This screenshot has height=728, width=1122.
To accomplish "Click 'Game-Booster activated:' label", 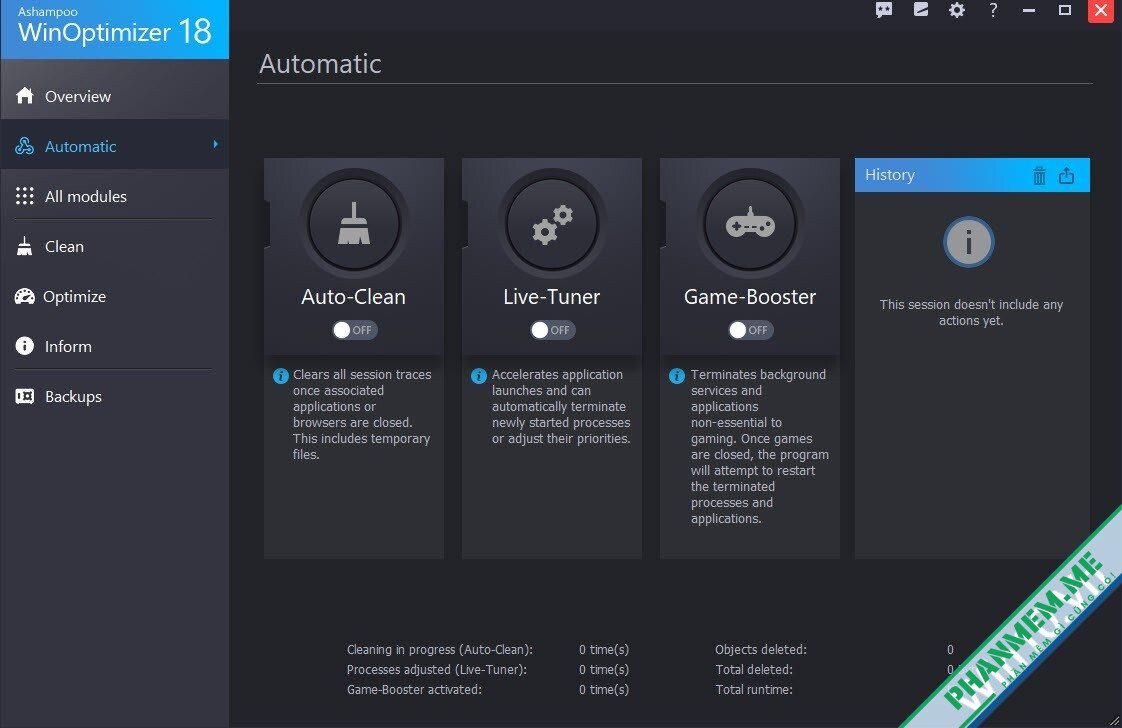I will (414, 689).
